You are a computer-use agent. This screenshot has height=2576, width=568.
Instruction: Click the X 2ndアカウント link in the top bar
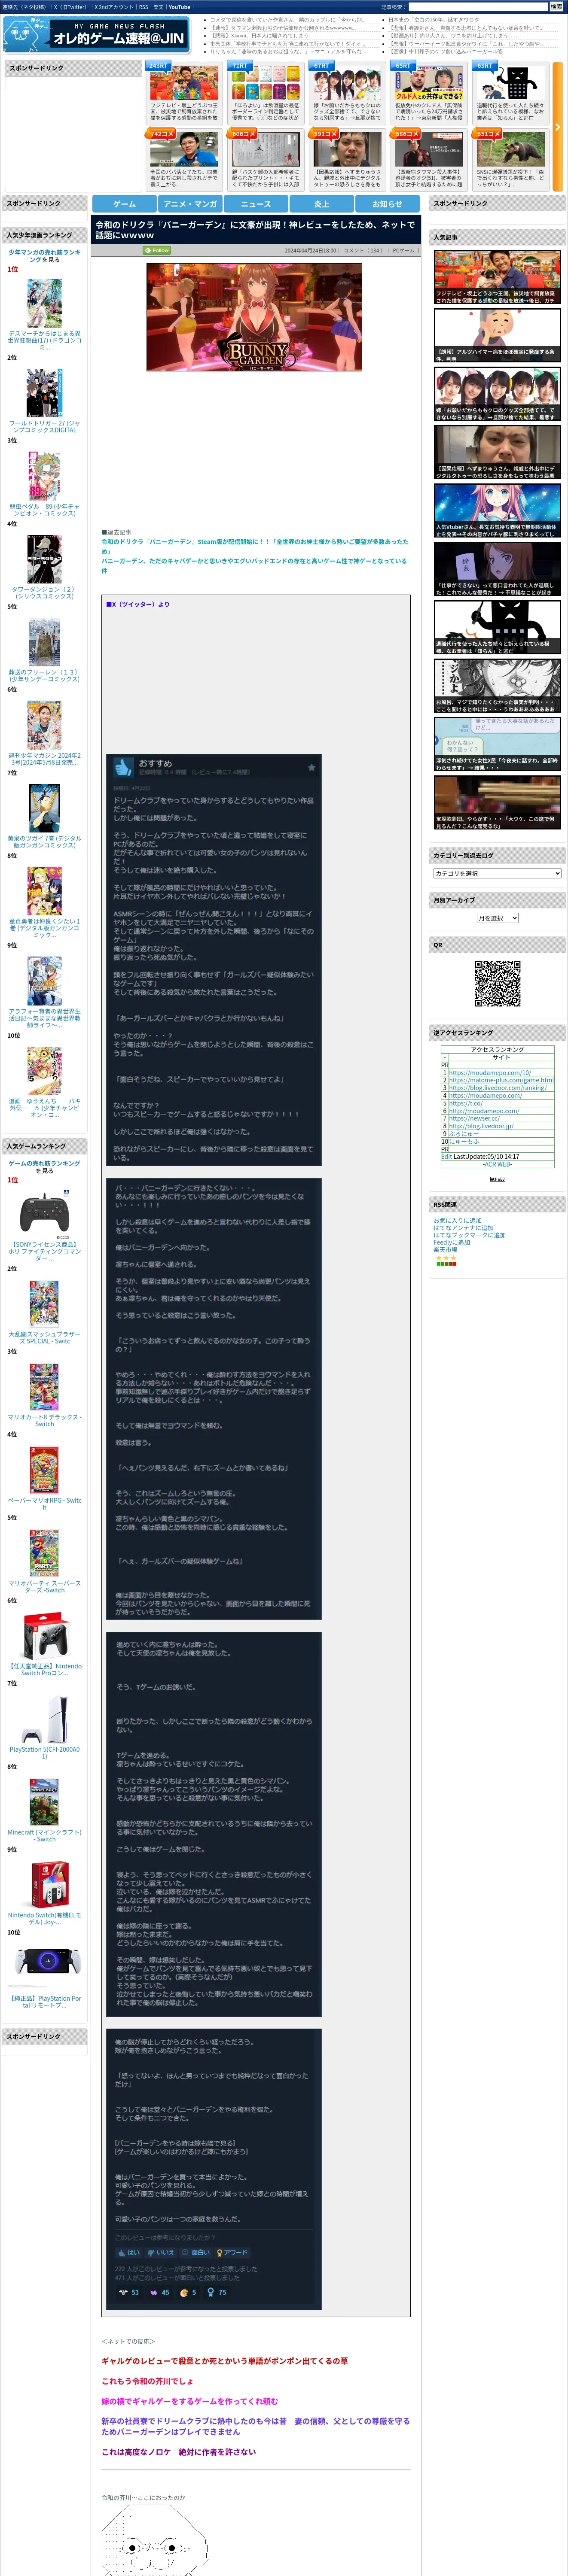point(113,7)
